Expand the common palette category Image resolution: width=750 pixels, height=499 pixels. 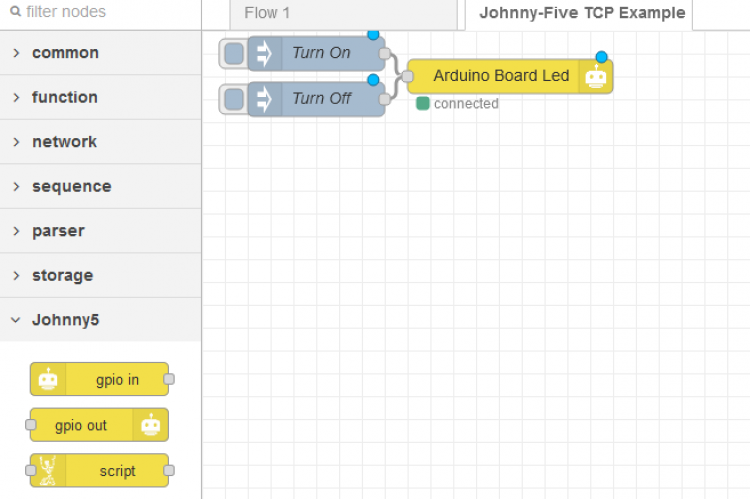point(100,53)
